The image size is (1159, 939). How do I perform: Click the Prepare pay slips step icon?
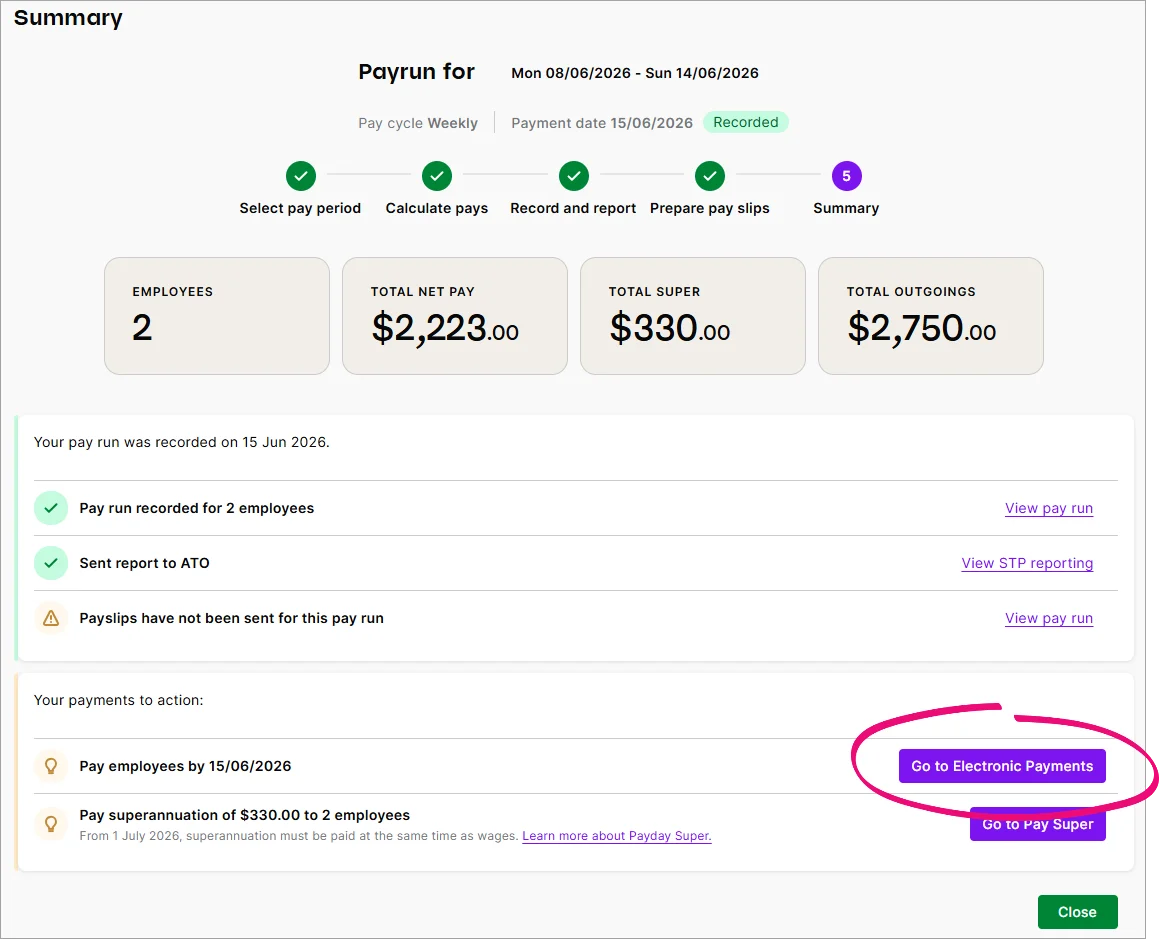(x=709, y=175)
